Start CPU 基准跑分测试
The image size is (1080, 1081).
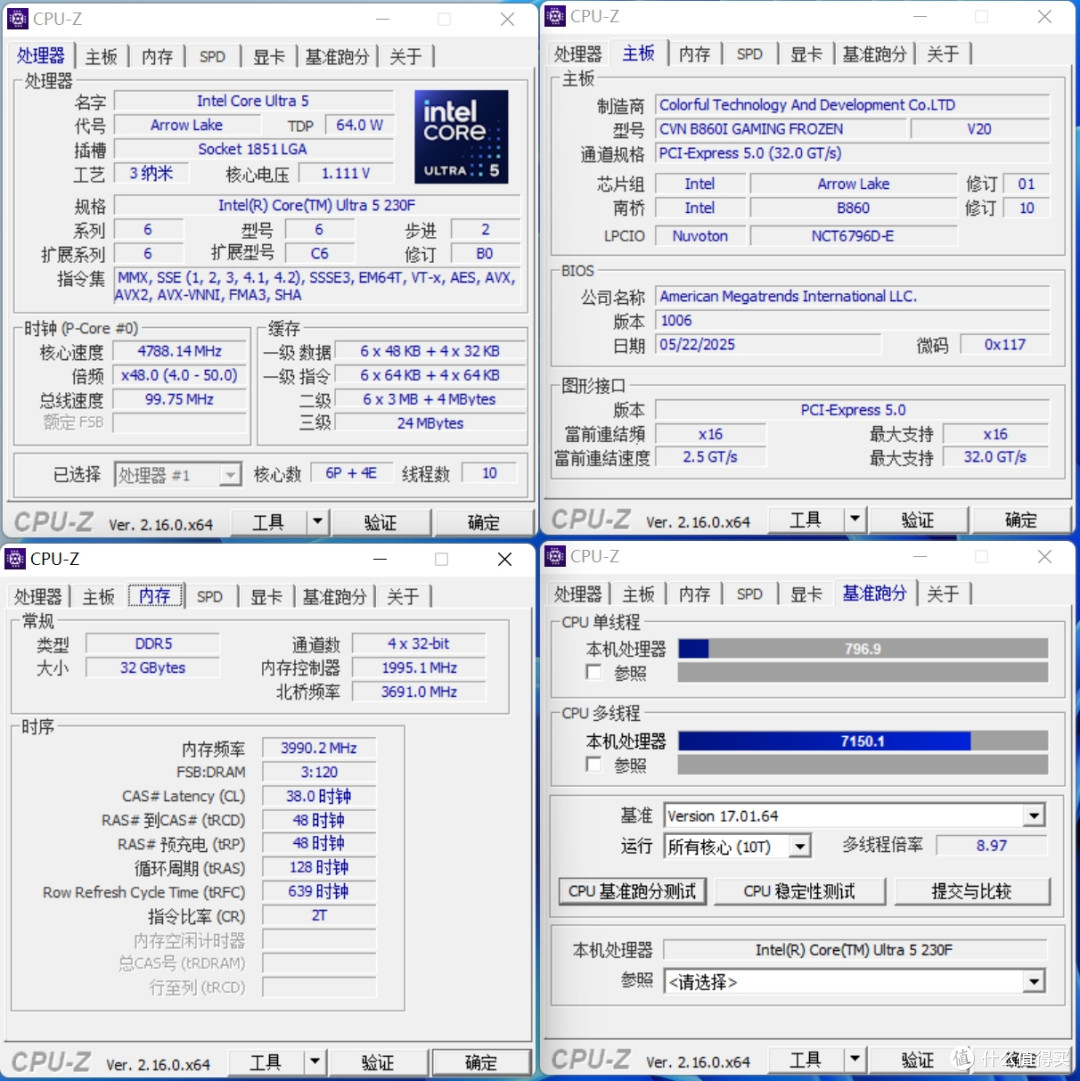[x=632, y=891]
